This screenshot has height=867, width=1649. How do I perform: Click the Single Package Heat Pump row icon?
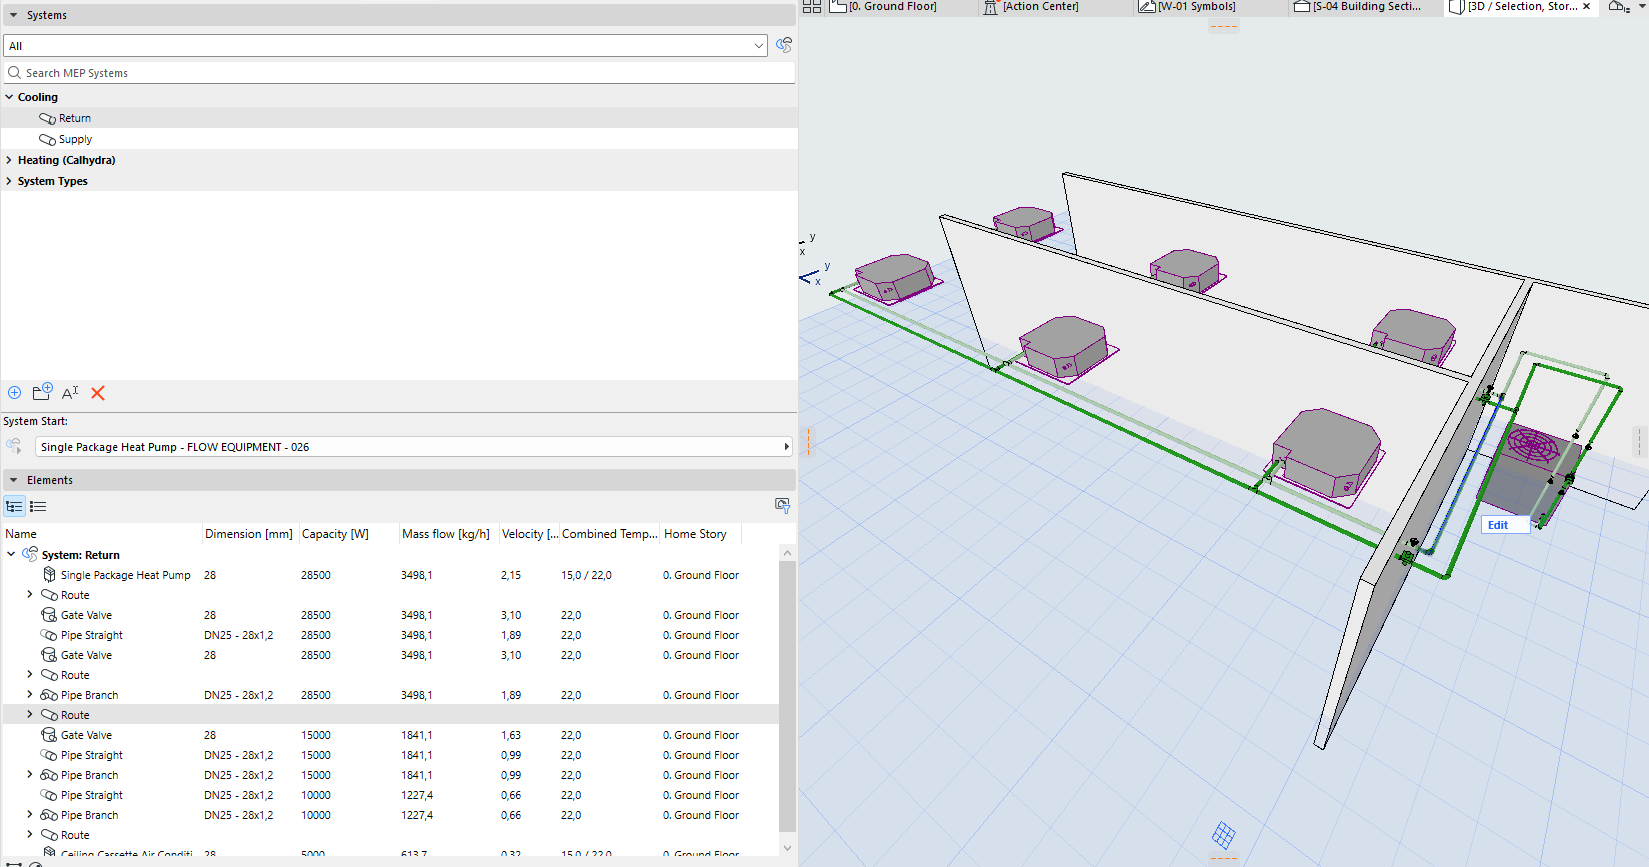[49, 575]
